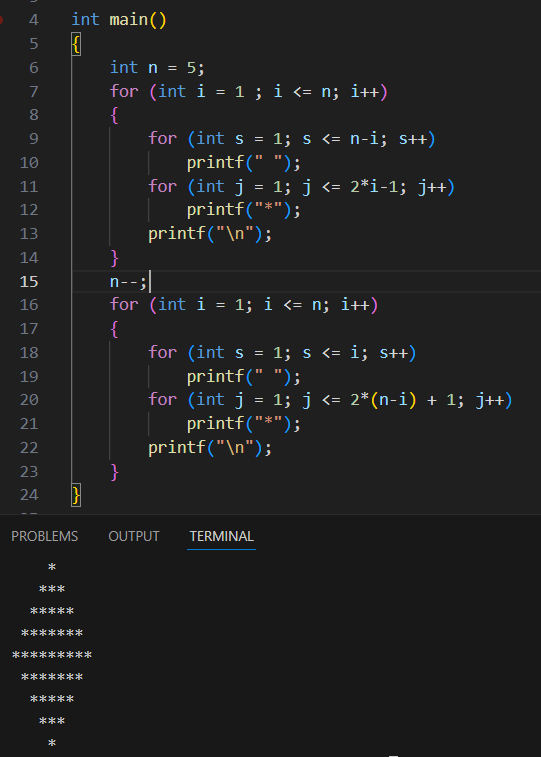Click line number 20 in gutter

pos(29,400)
